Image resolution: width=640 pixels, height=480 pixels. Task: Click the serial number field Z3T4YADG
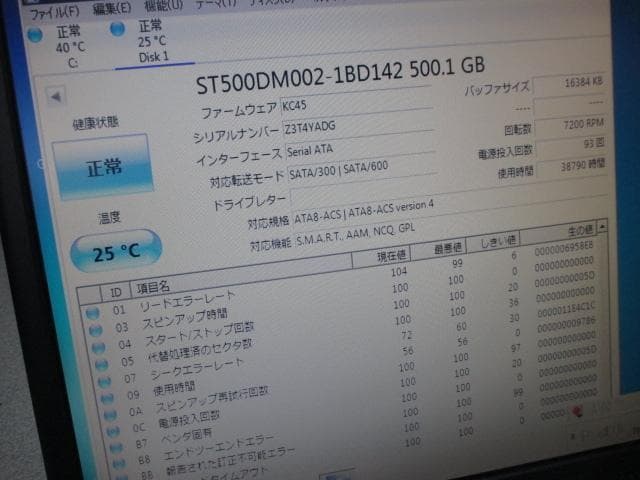pos(358,124)
